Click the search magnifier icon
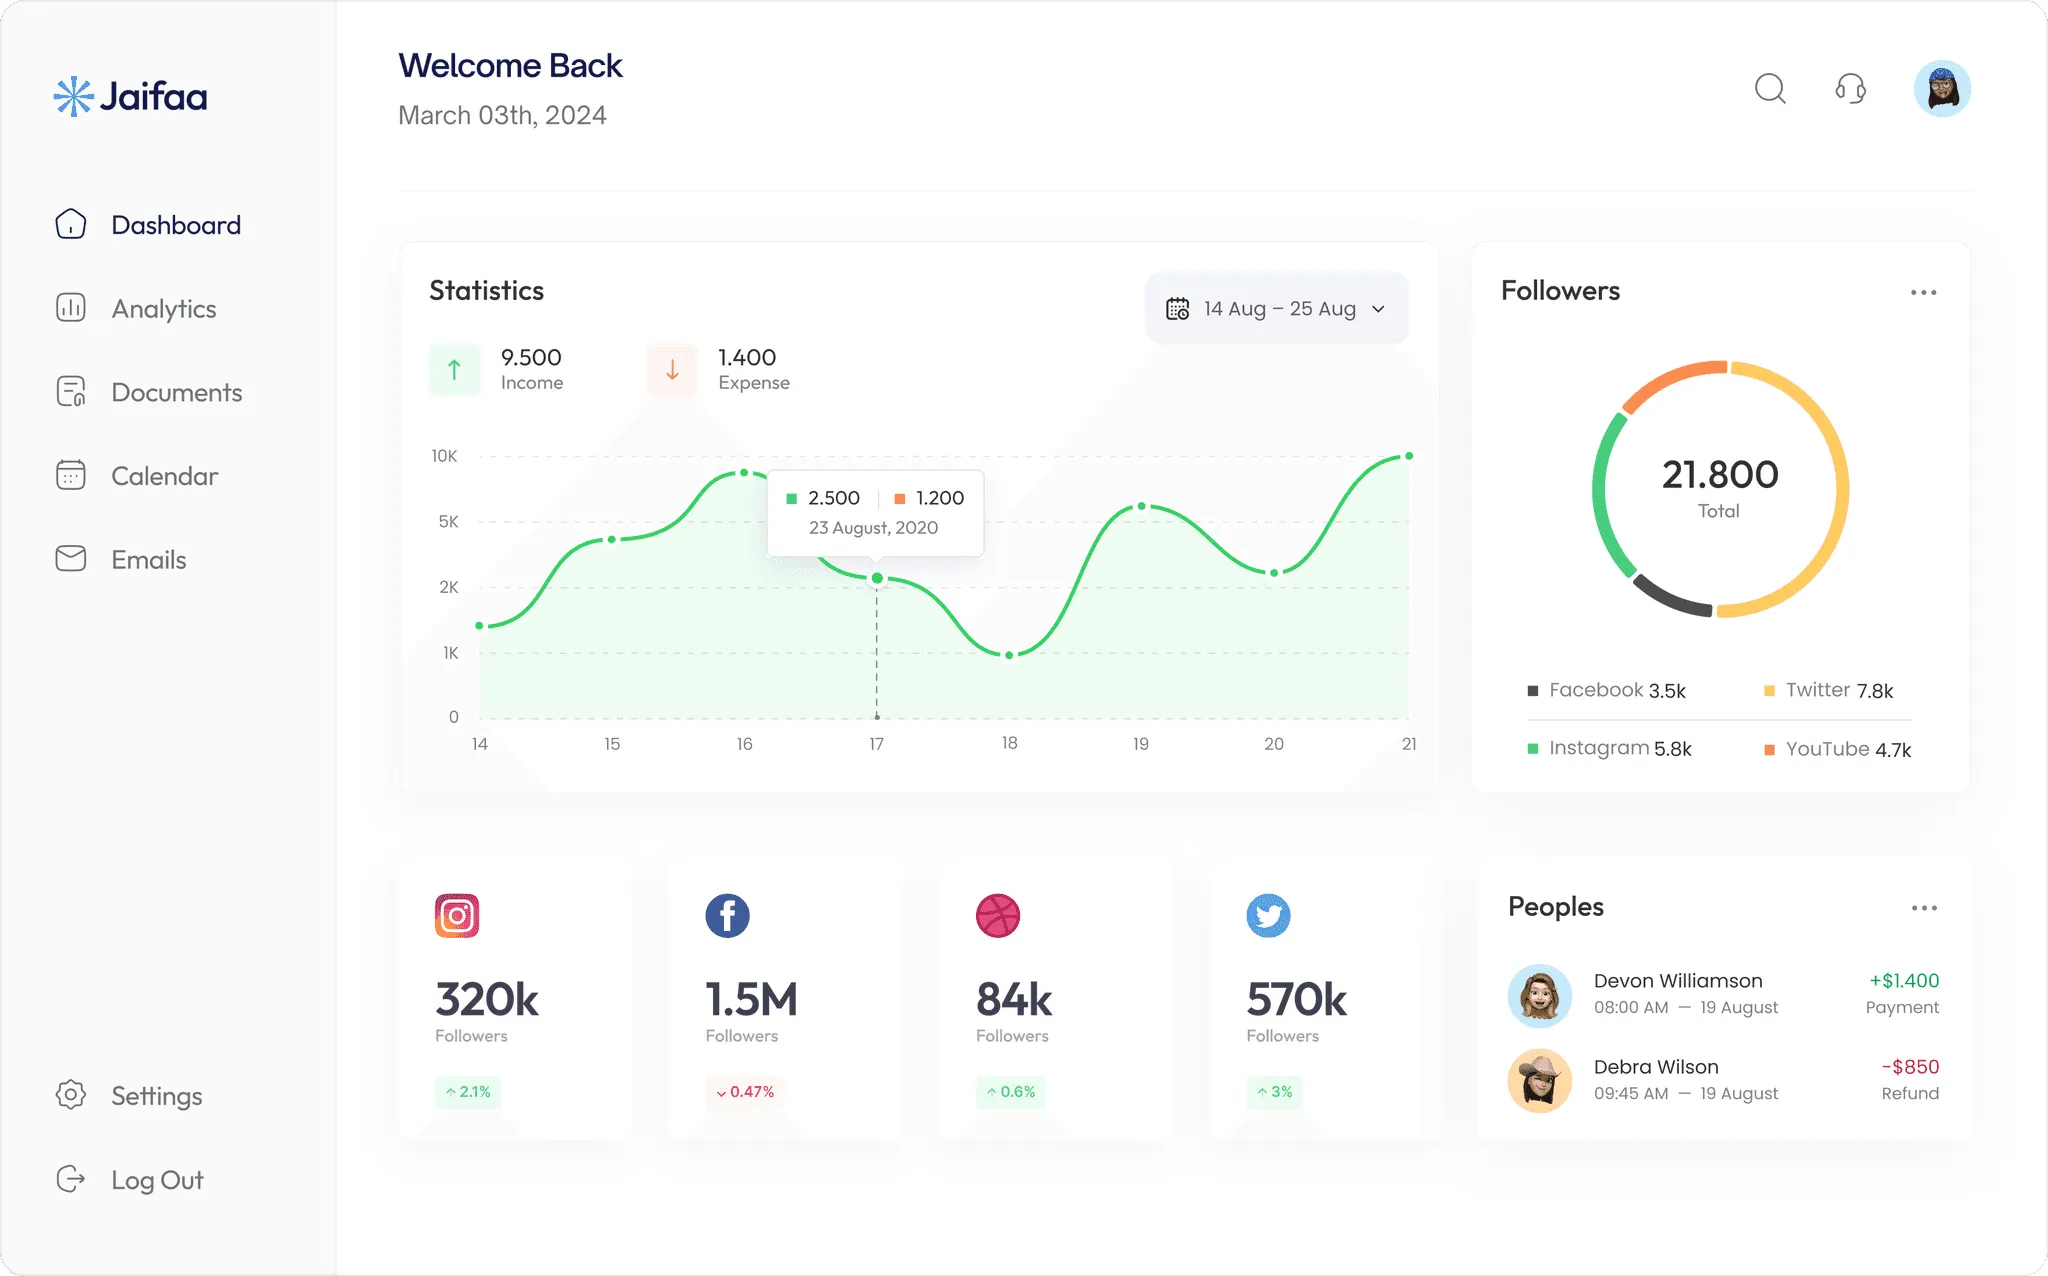Viewport: 2048px width, 1276px height. click(x=1770, y=89)
